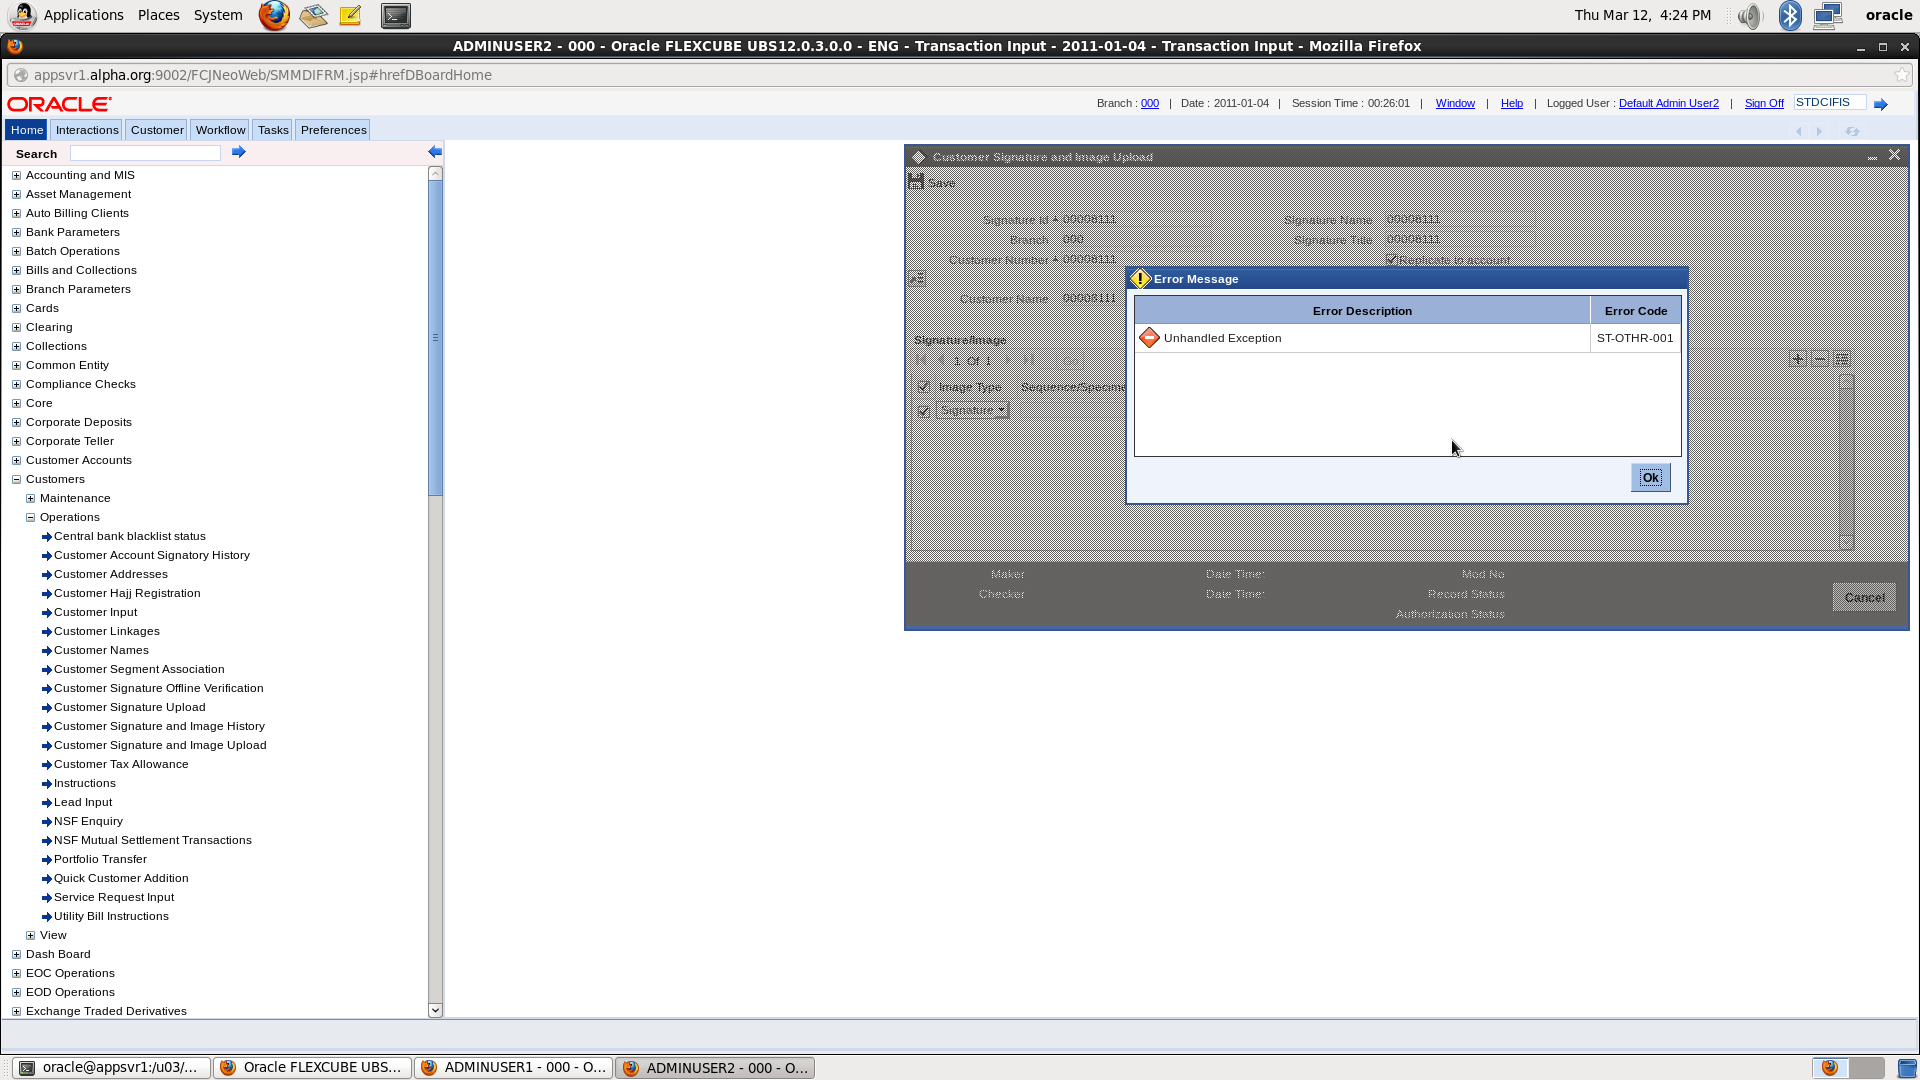Screen dimensions: 1920x1080
Task: Enable the Signature row checkbox
Action: coord(923,410)
